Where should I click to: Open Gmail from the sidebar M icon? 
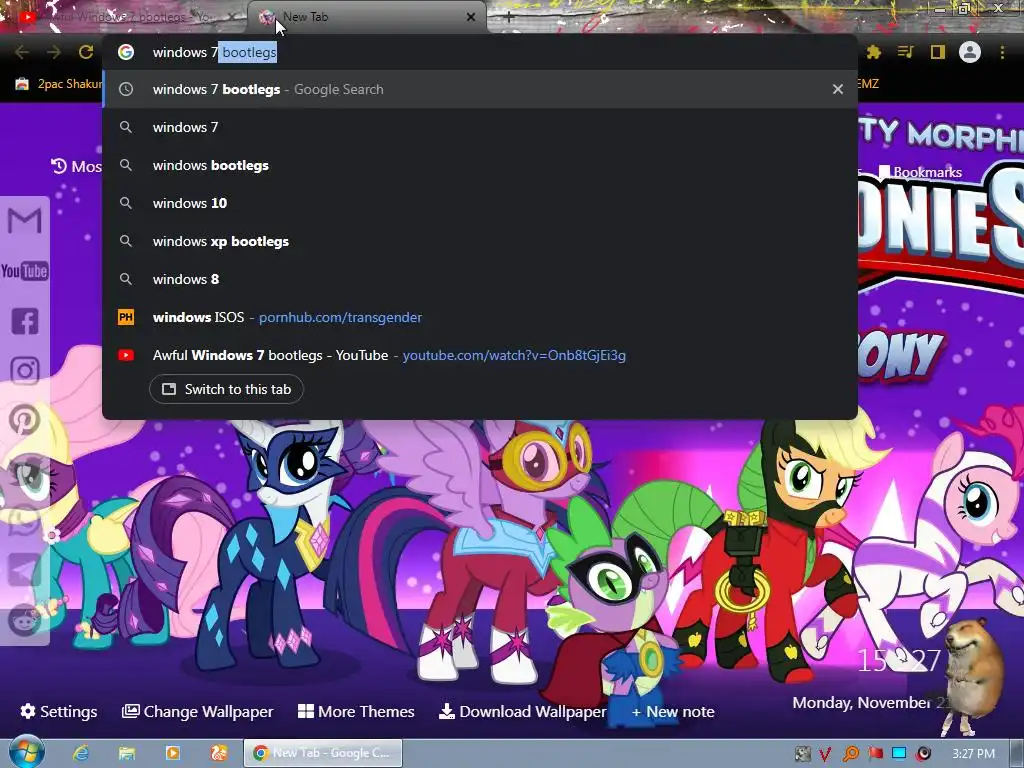[x=25, y=221]
